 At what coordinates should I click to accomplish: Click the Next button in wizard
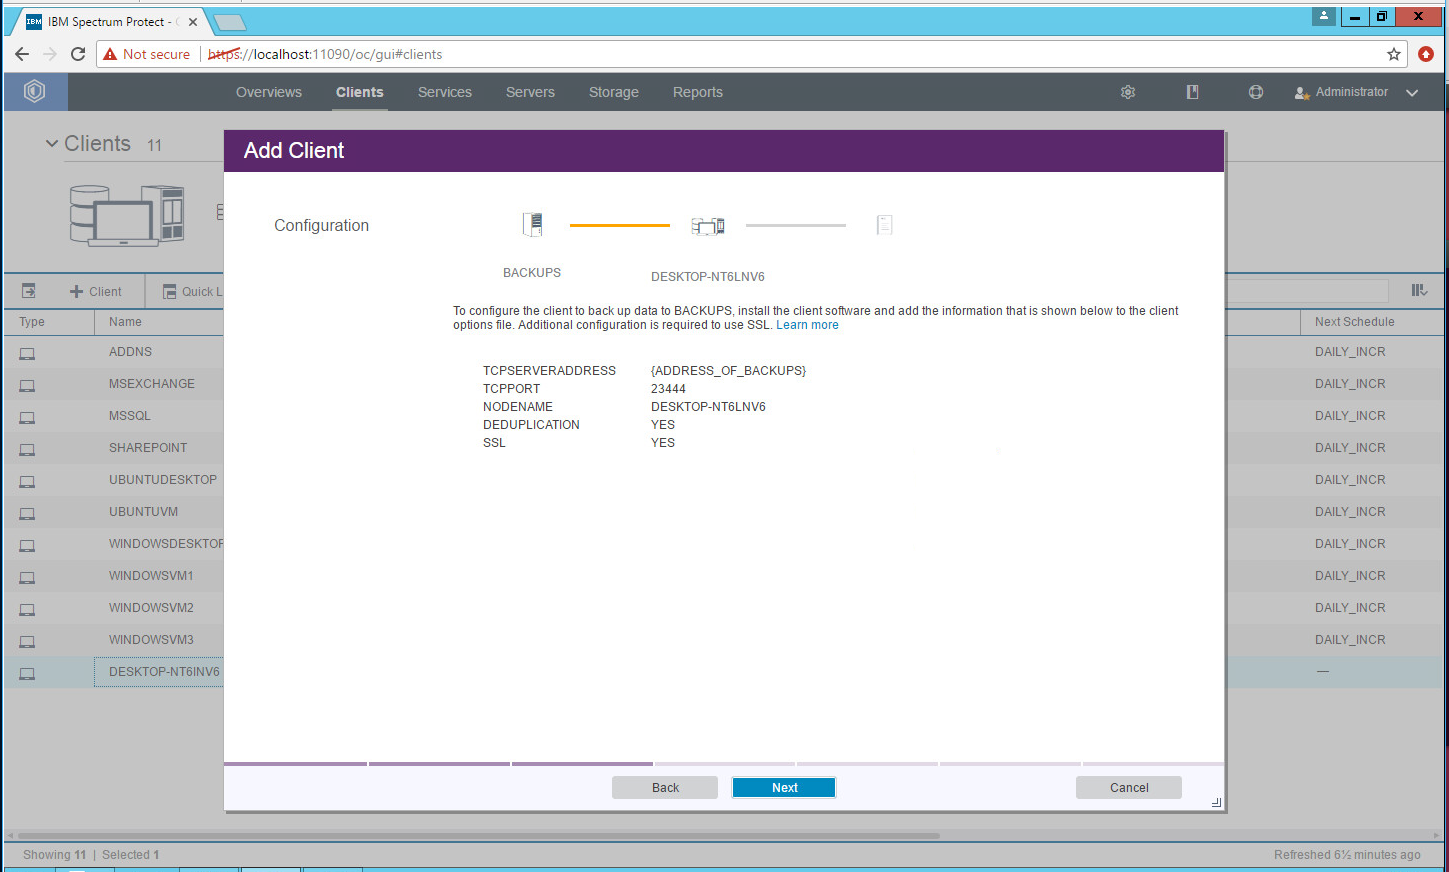(784, 788)
